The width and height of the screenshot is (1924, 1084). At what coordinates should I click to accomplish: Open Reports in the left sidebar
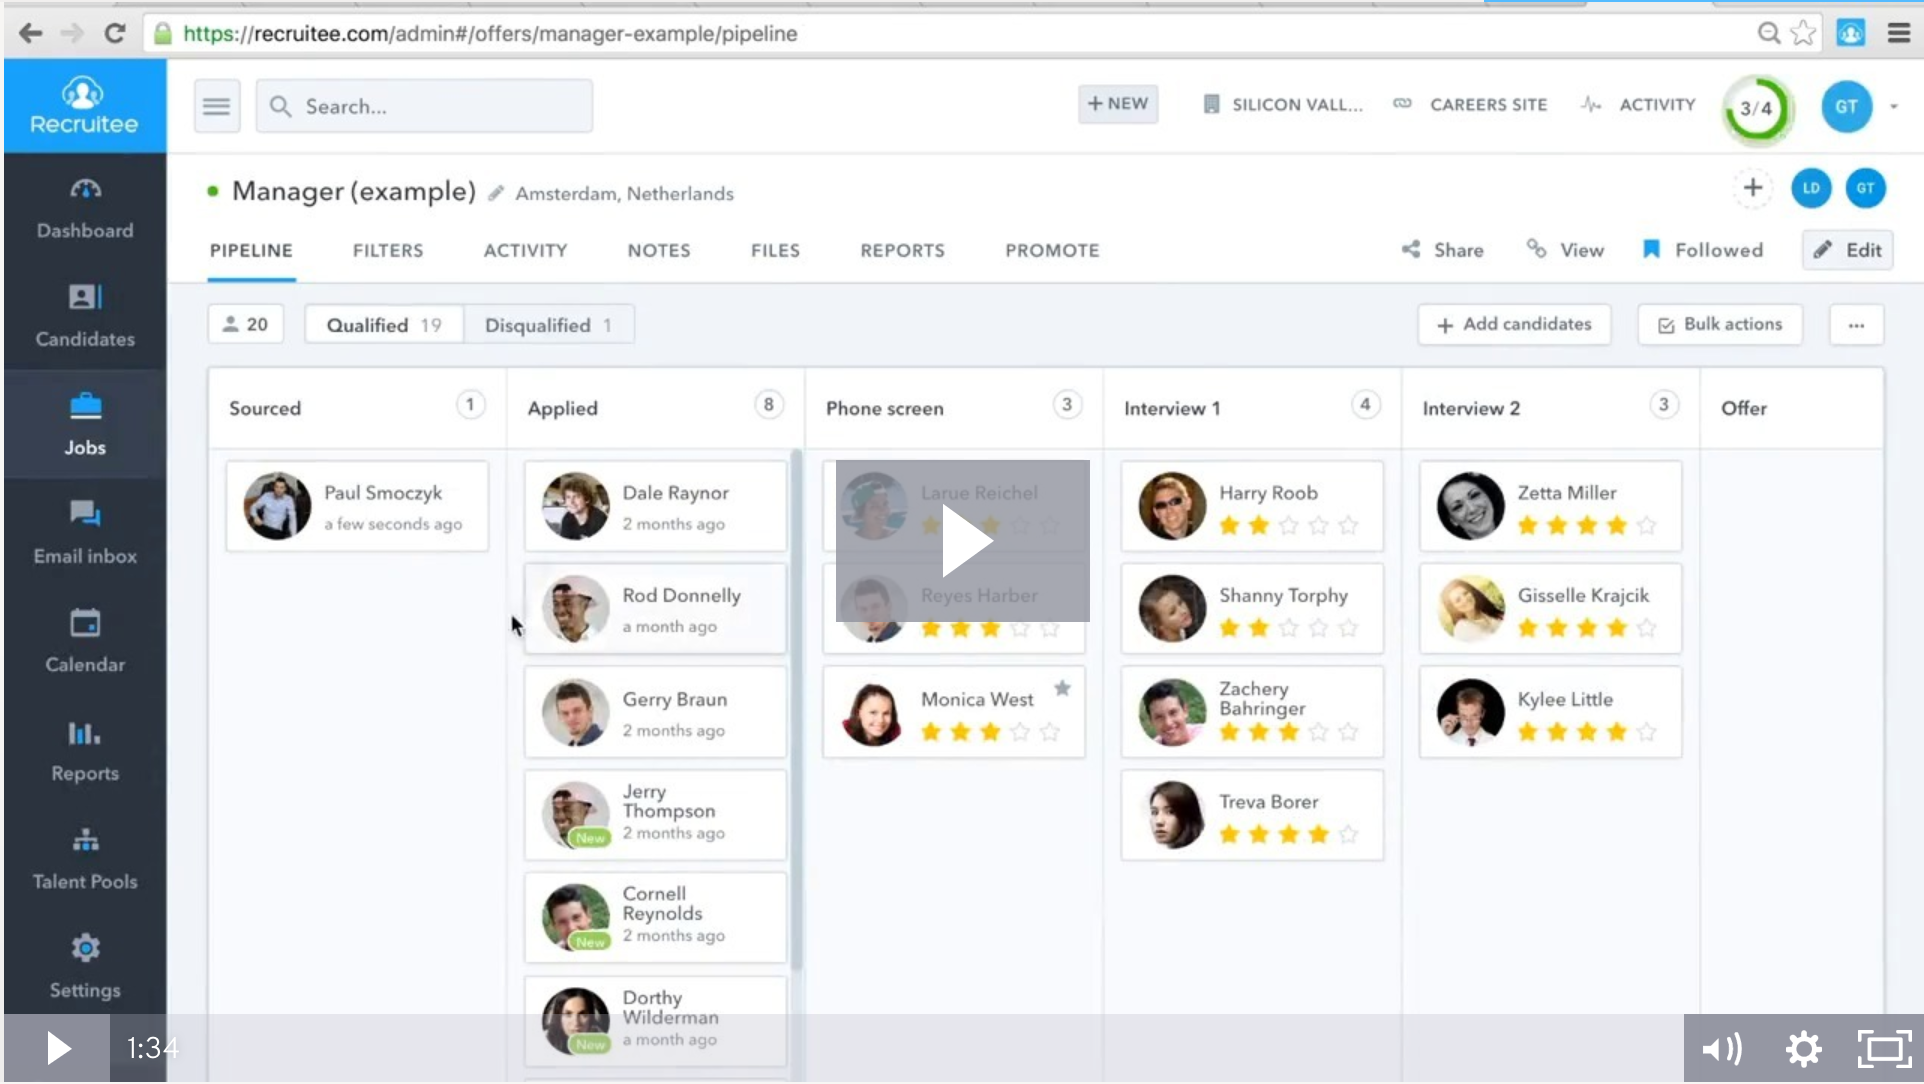[85, 750]
